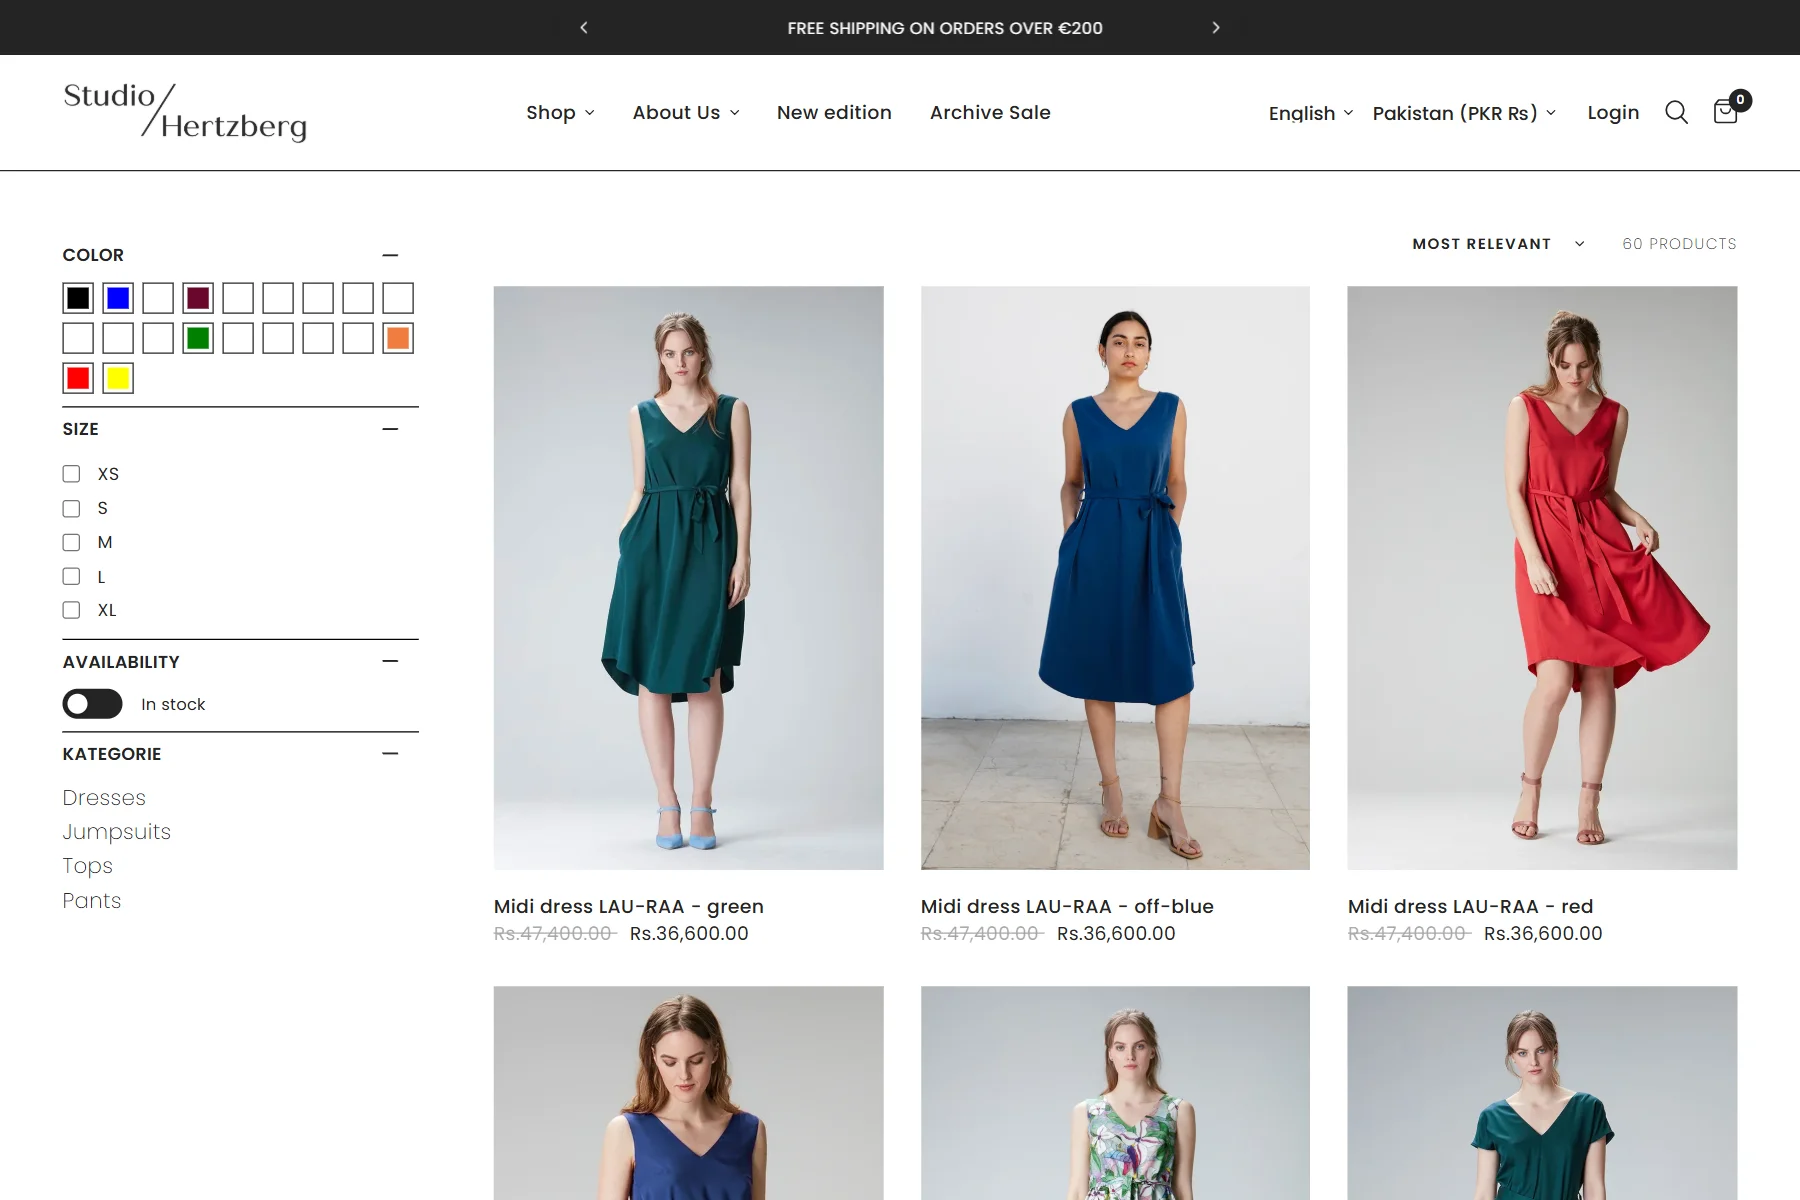The image size is (1800, 1200).
Task: Go to New edition page
Action: pos(834,112)
